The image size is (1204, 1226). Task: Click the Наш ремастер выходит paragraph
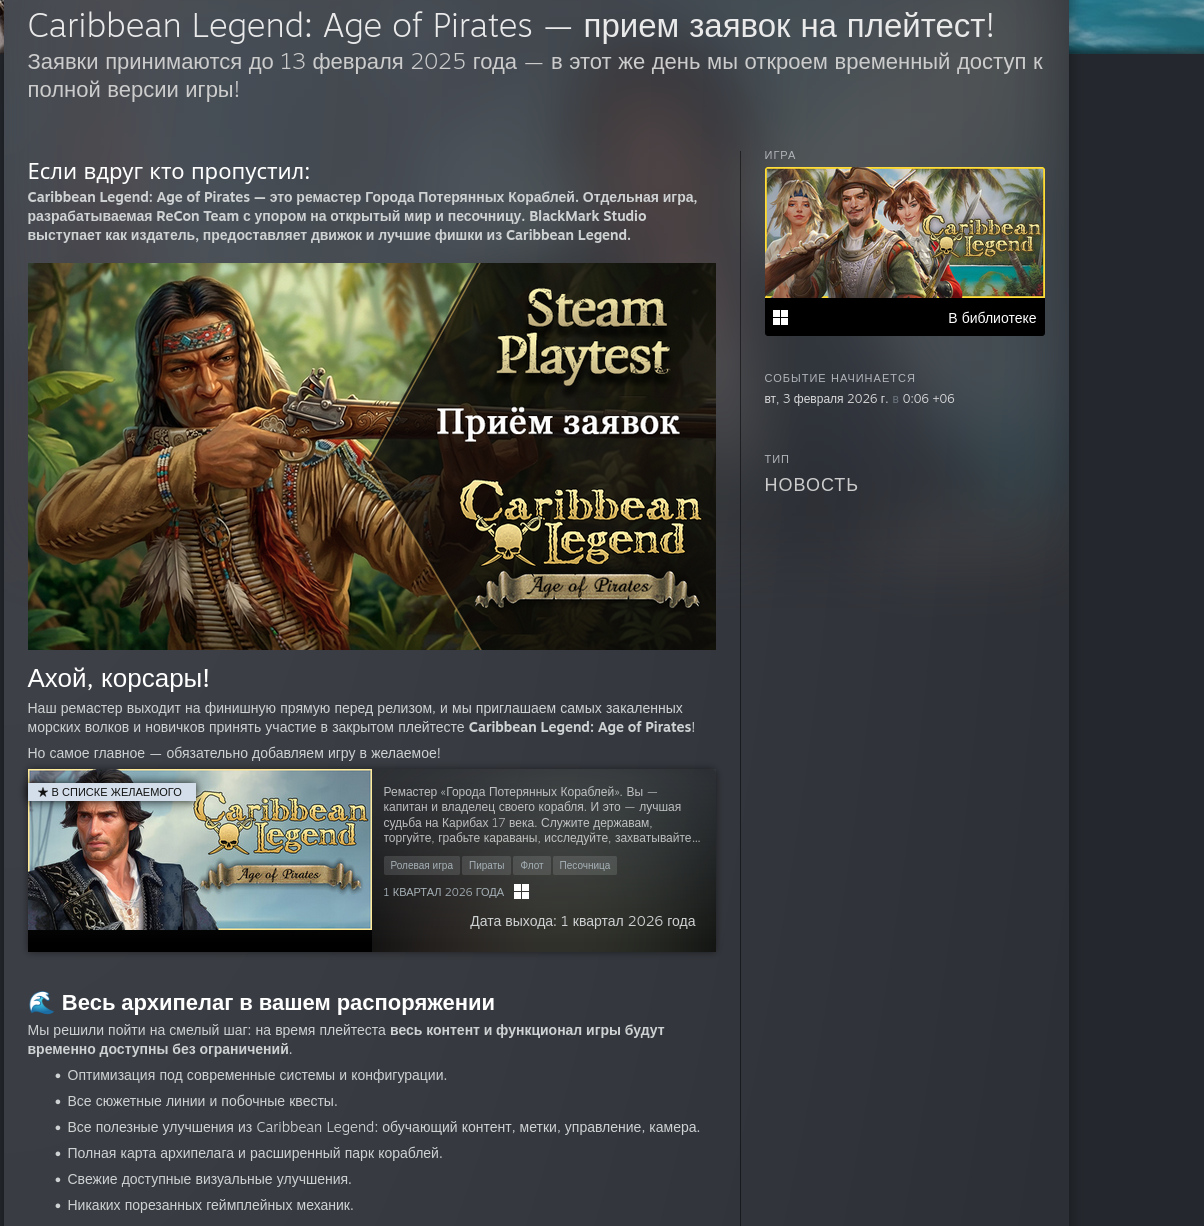tap(361, 718)
